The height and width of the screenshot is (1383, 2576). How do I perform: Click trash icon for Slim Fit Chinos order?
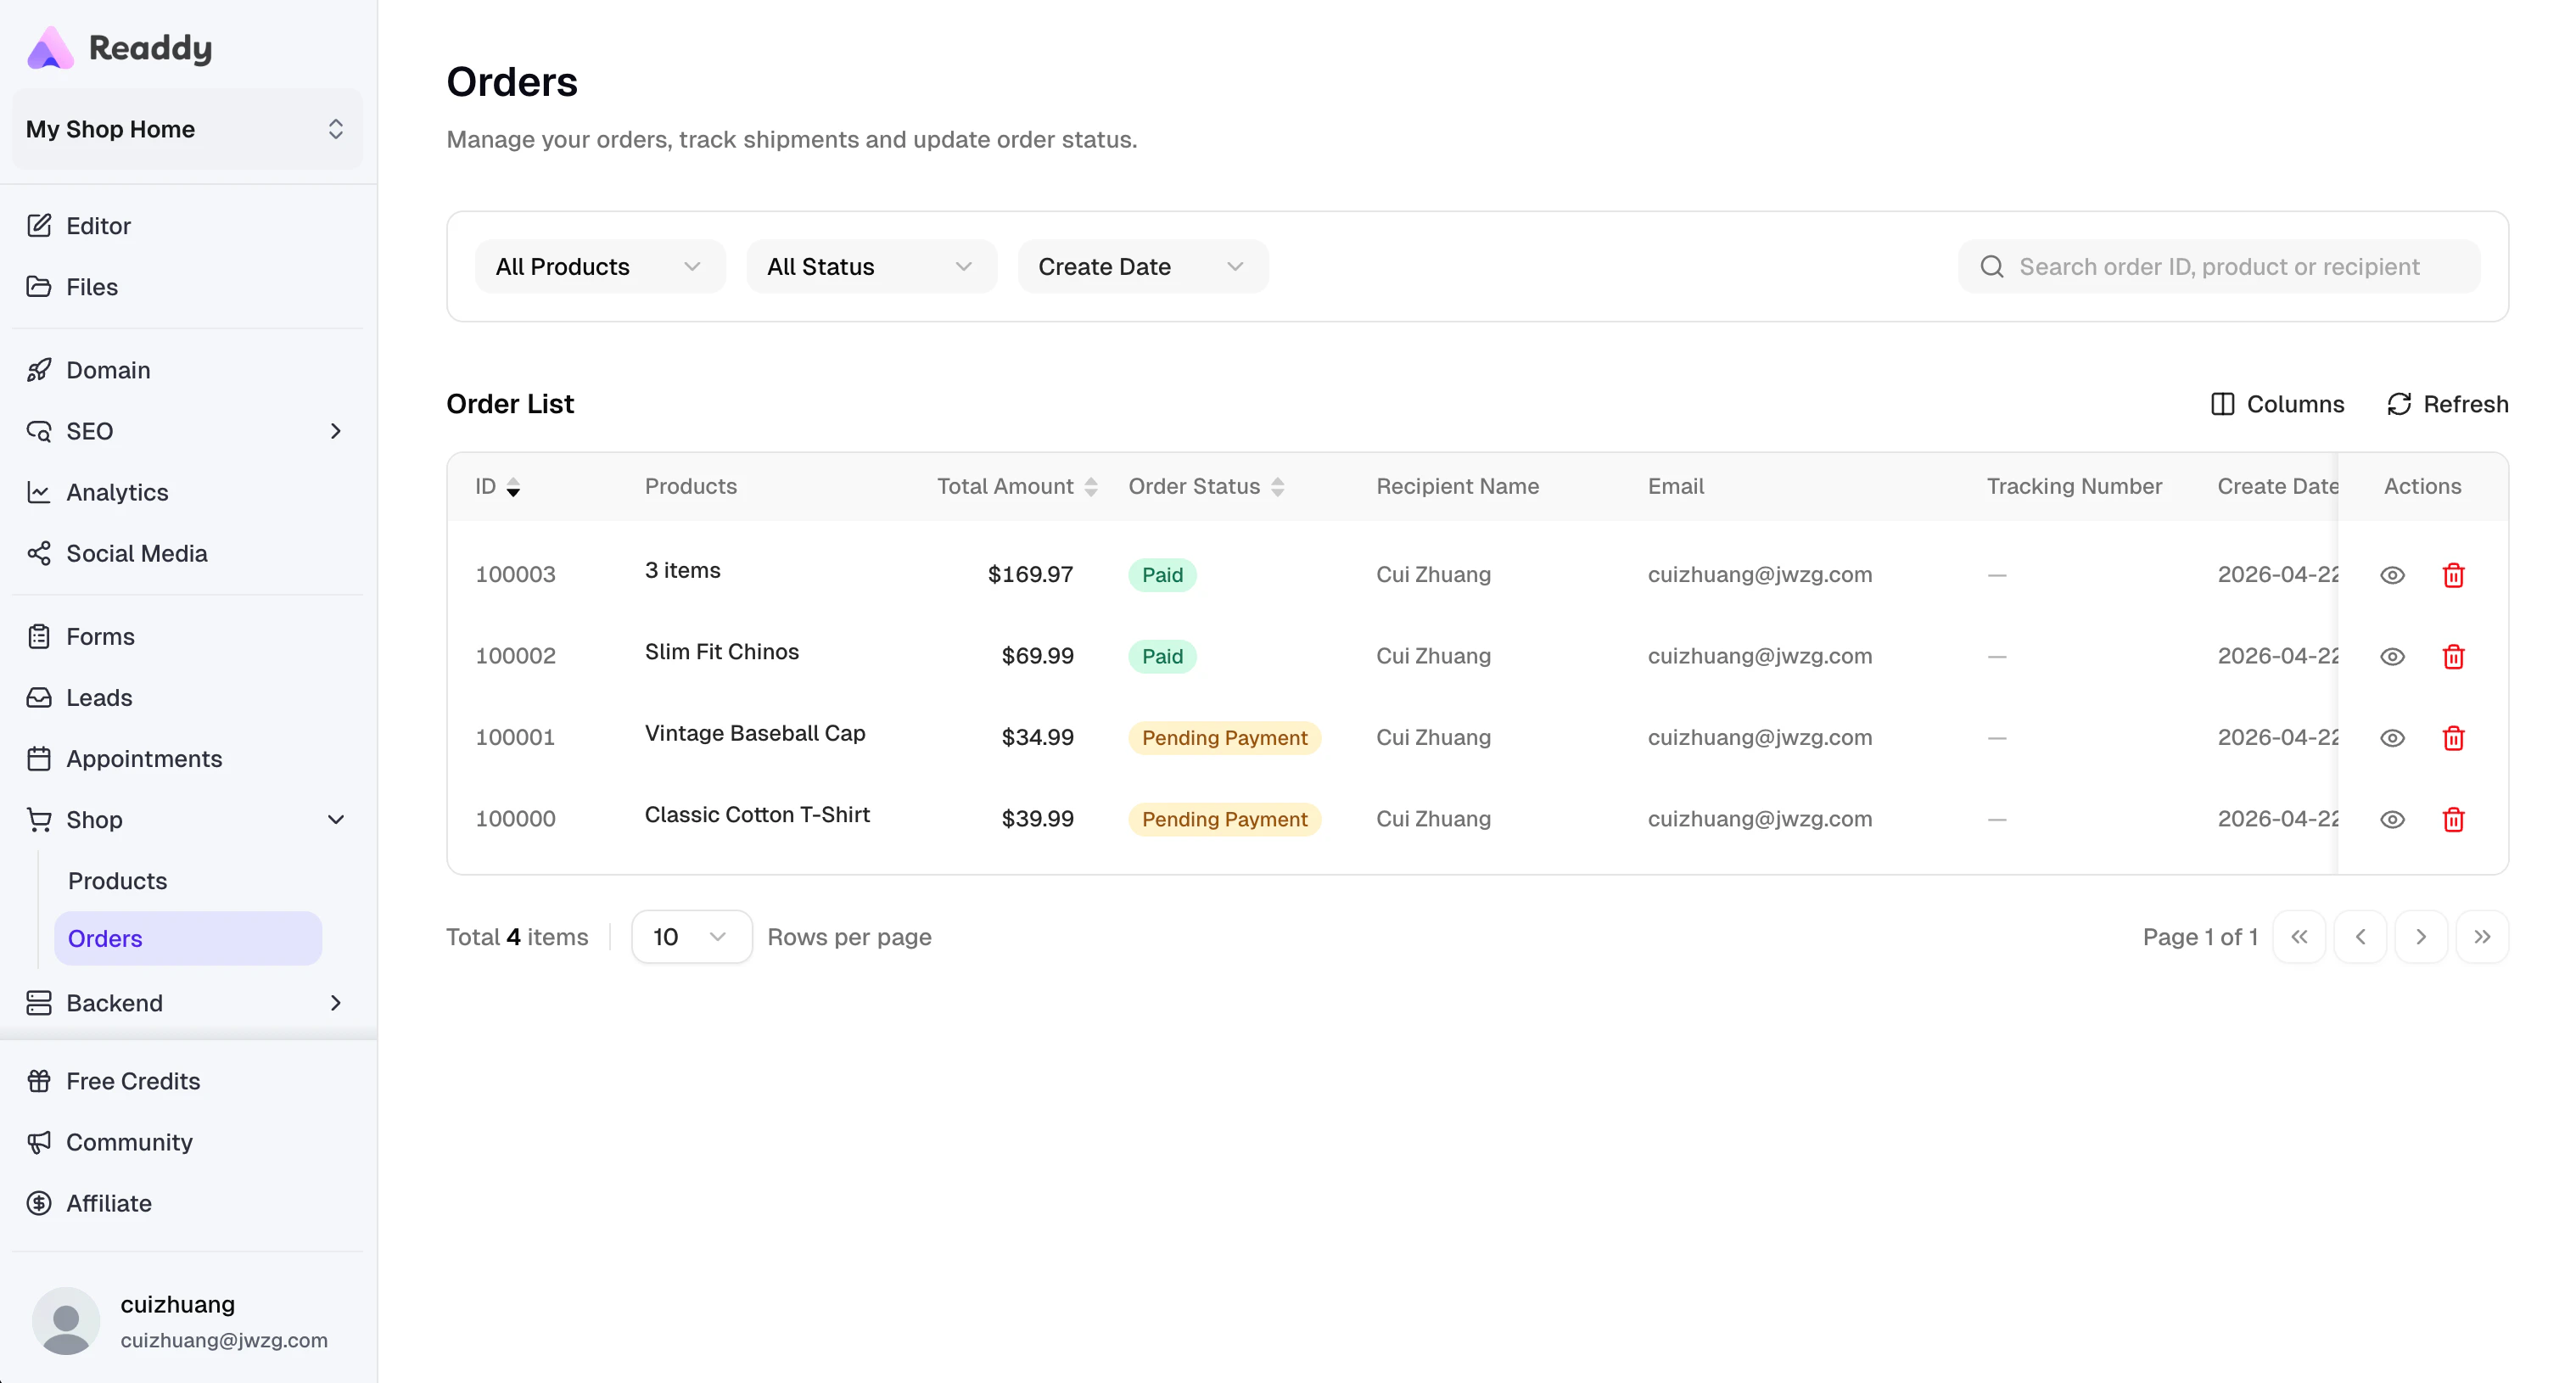point(2453,657)
